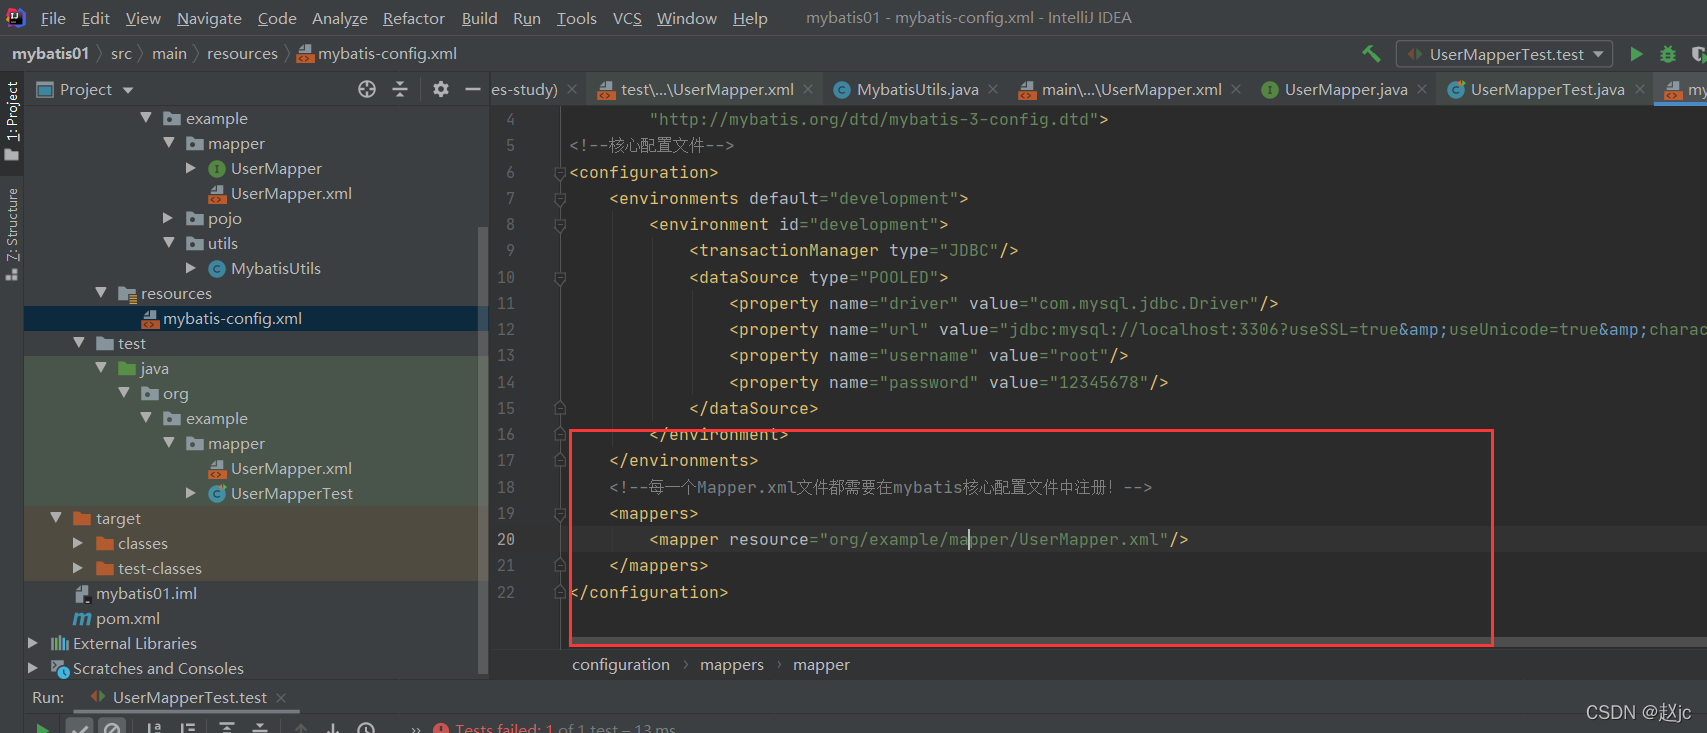Open the 1: Project tool window stripe
Screen dimensions: 1707x733
point(12,120)
